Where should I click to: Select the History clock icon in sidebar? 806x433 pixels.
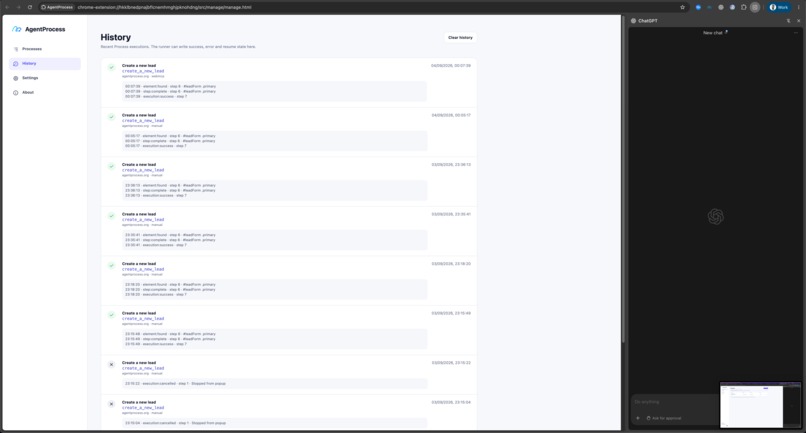pyautogui.click(x=15, y=64)
